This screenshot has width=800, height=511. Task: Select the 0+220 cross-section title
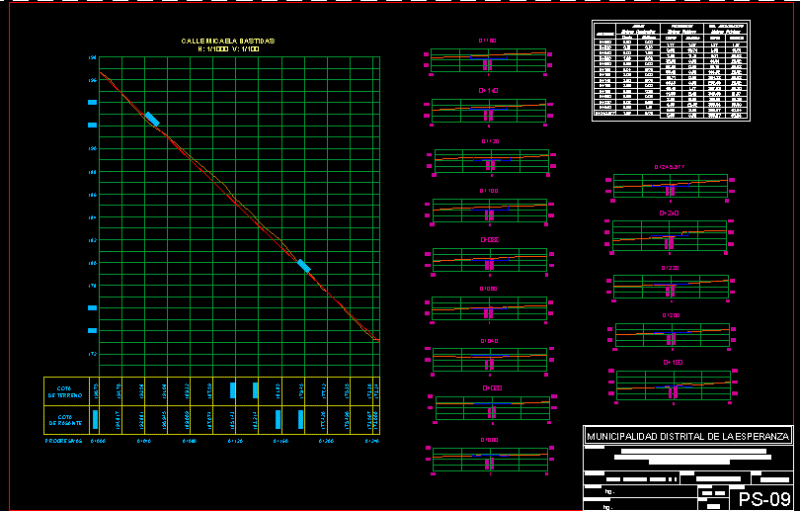point(670,268)
